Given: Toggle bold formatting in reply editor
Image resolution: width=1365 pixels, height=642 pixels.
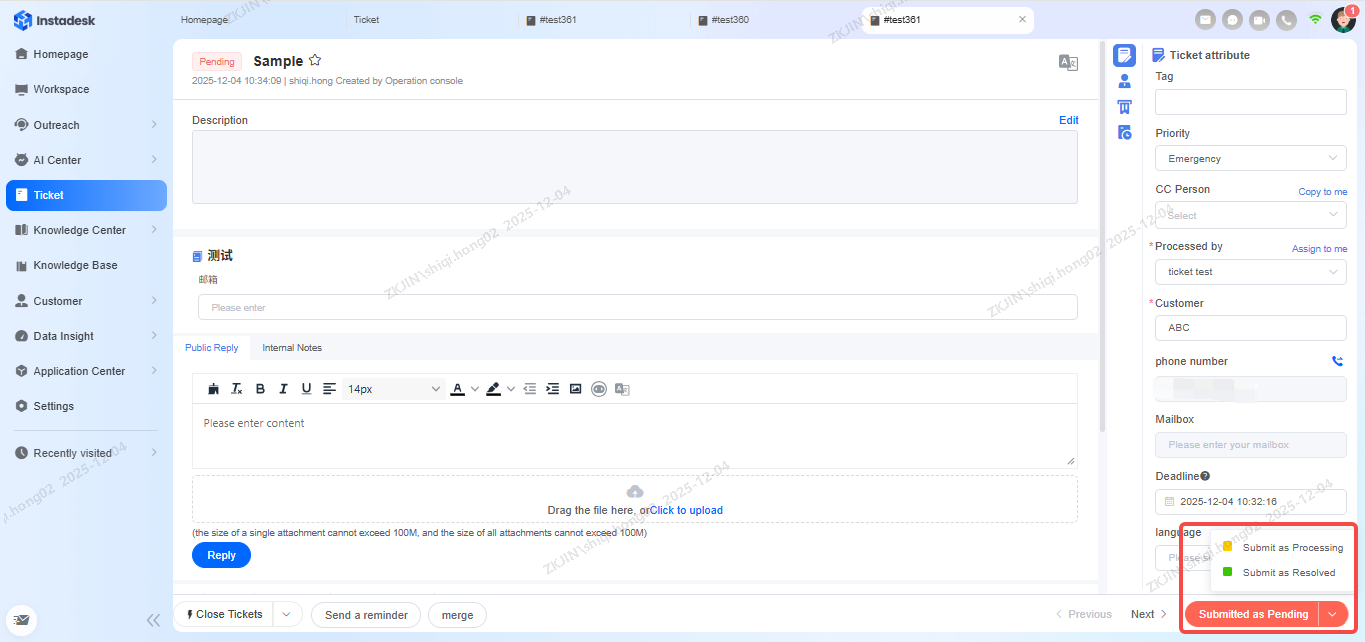Looking at the screenshot, I should pos(260,389).
